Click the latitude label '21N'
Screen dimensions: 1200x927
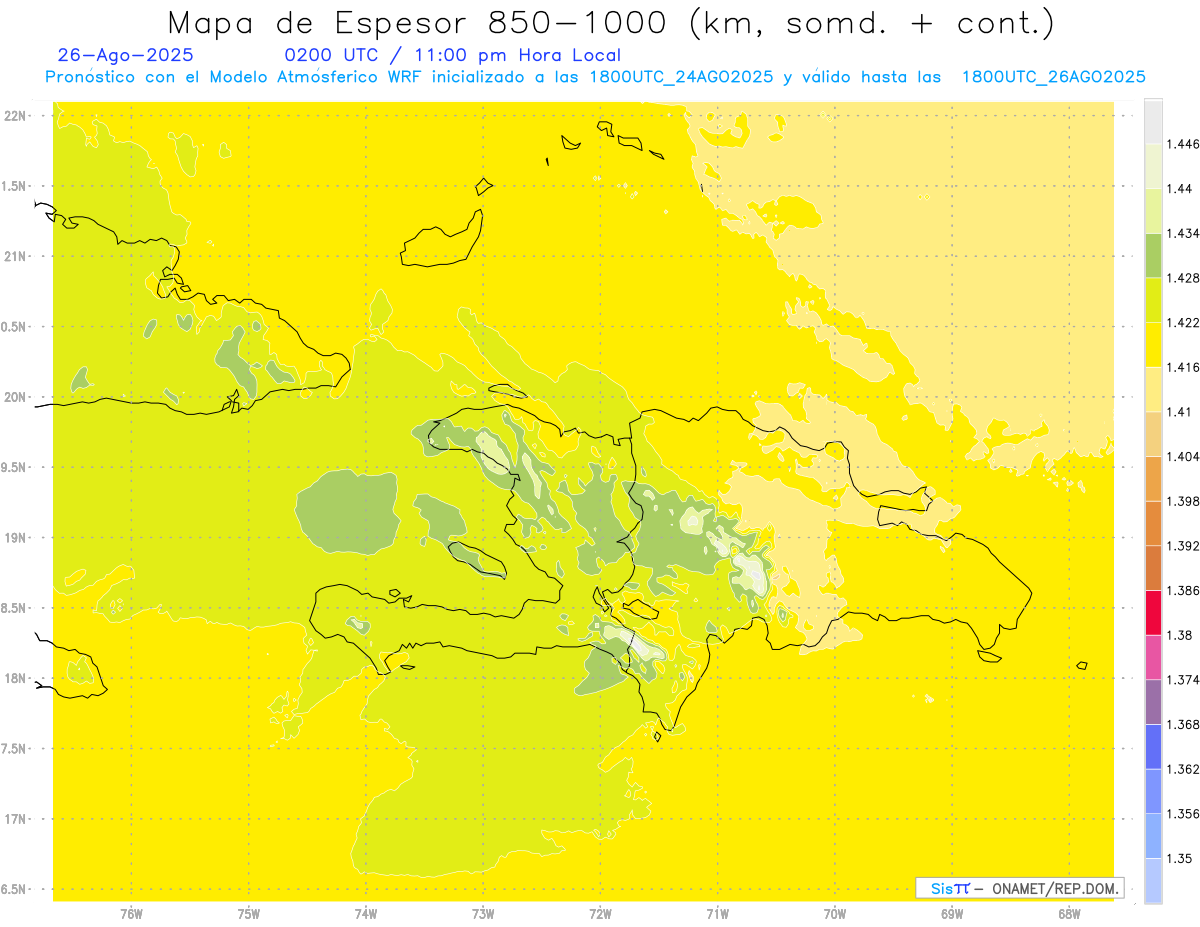[15, 256]
